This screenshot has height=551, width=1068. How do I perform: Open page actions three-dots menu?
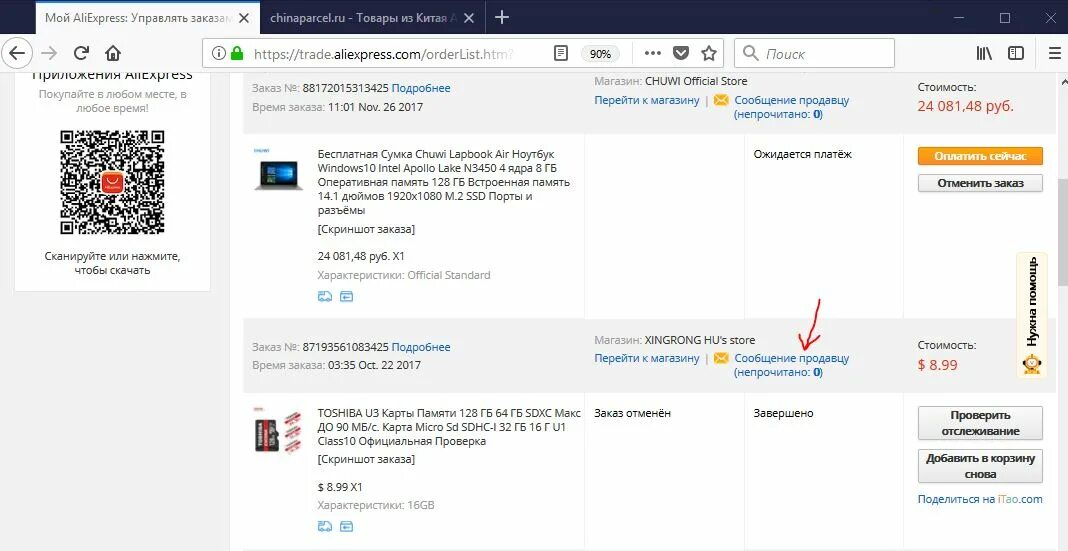[653, 53]
